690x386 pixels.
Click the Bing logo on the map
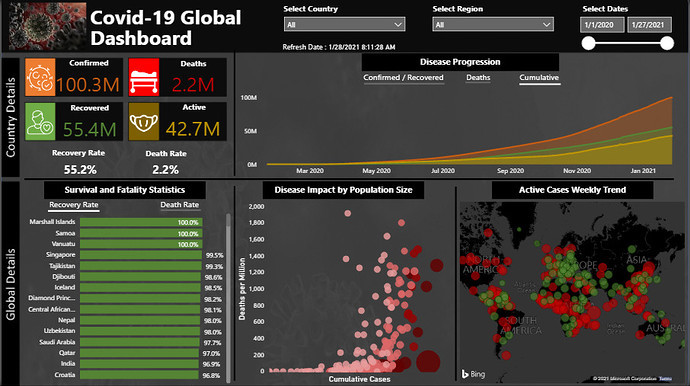[x=473, y=374]
